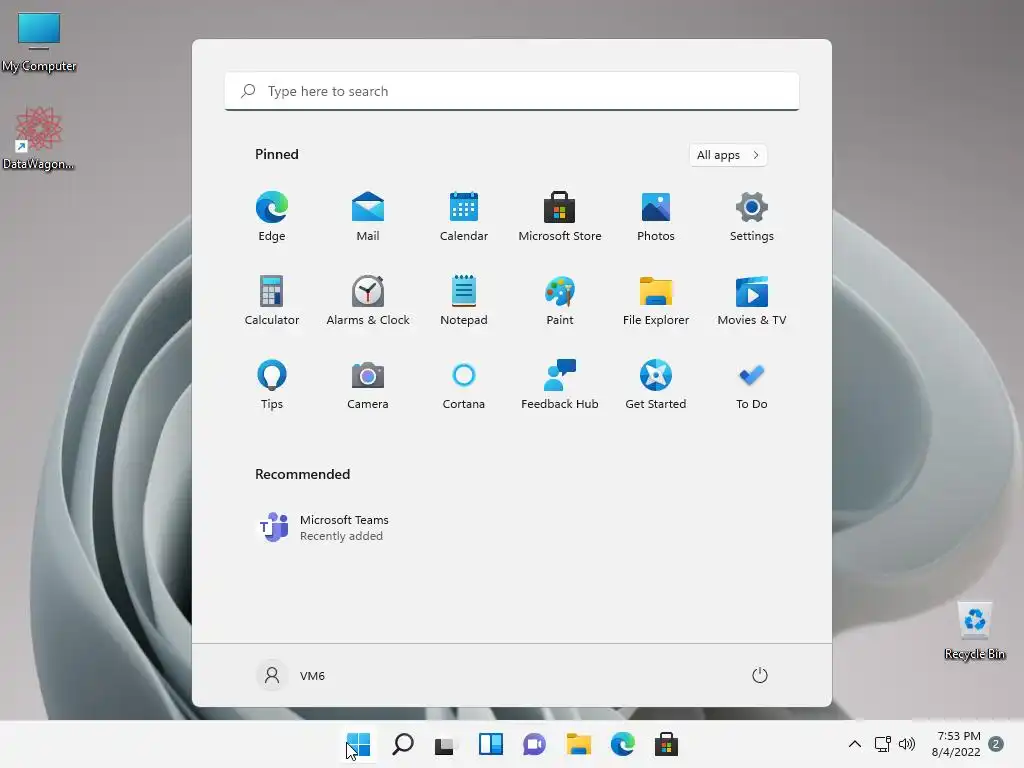Open Task View on the taskbar
This screenshot has width=1024, height=768.
point(445,744)
